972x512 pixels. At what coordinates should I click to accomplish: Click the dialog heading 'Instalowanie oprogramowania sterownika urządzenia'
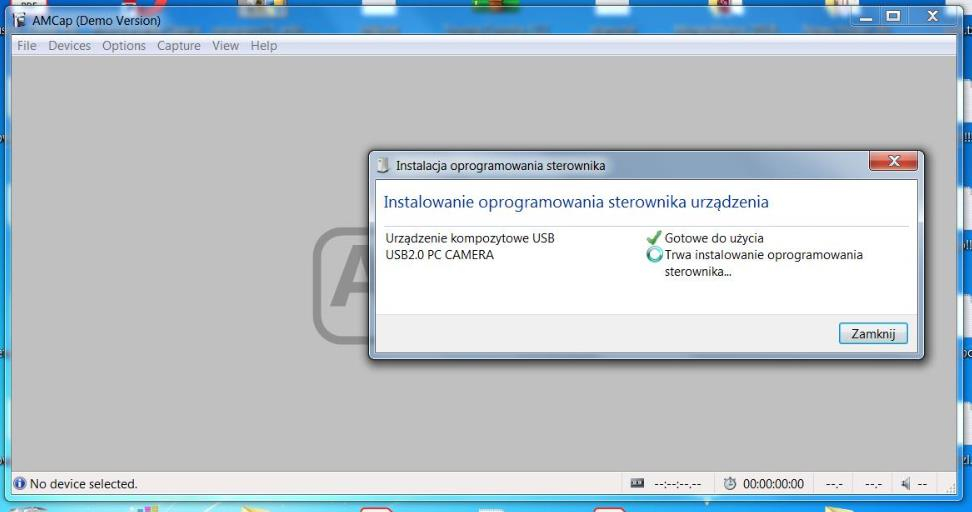(576, 202)
